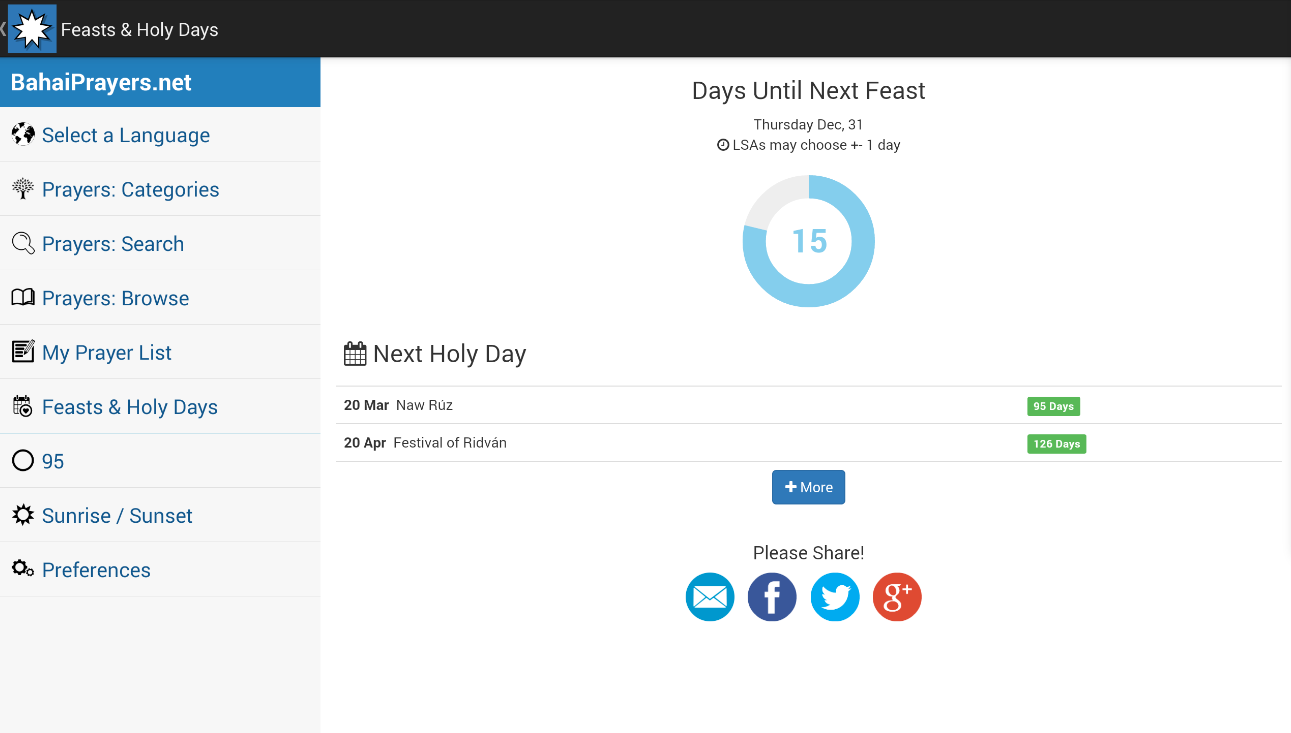Screen dimensions: 1291x733
Task: Click the back chevron in the title bar
Action: [4, 29]
